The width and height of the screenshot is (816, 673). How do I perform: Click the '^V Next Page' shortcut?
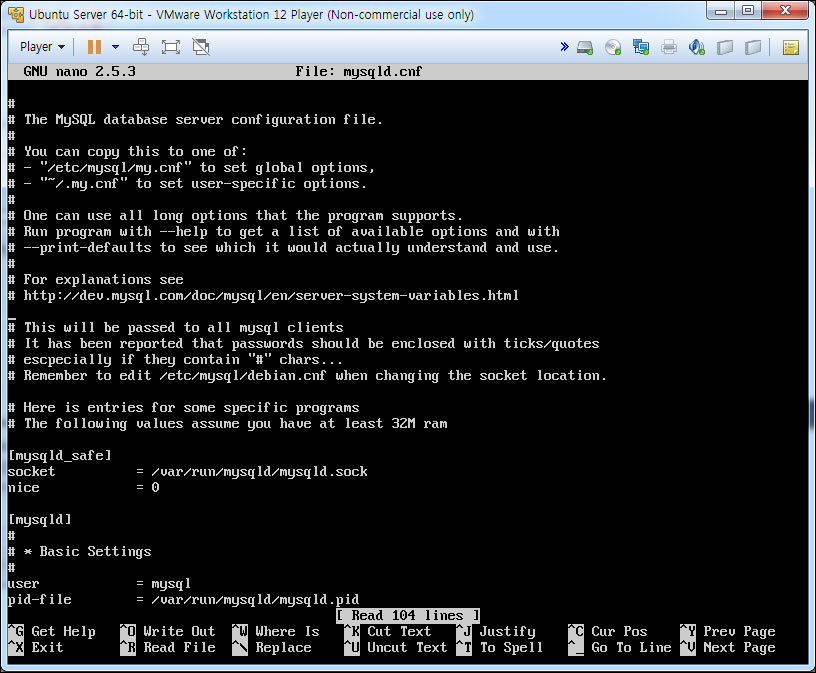(x=728, y=647)
